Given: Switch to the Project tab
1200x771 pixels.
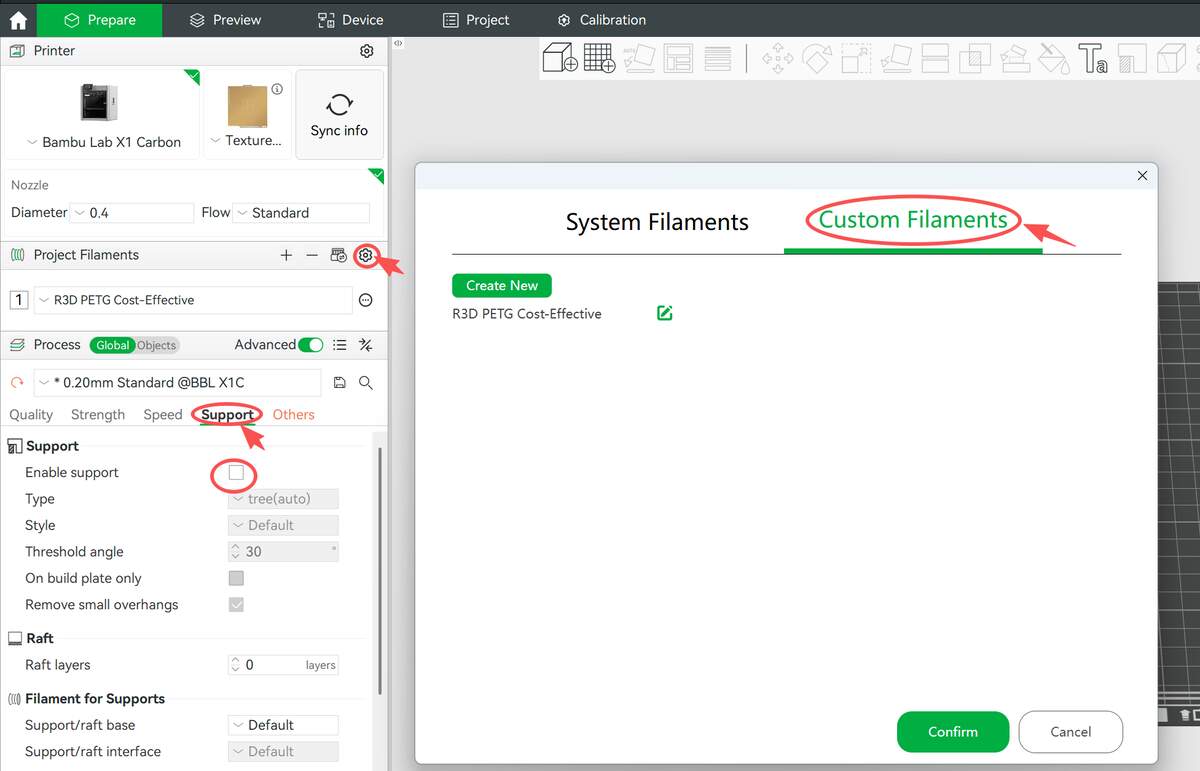Looking at the screenshot, I should (476, 20).
